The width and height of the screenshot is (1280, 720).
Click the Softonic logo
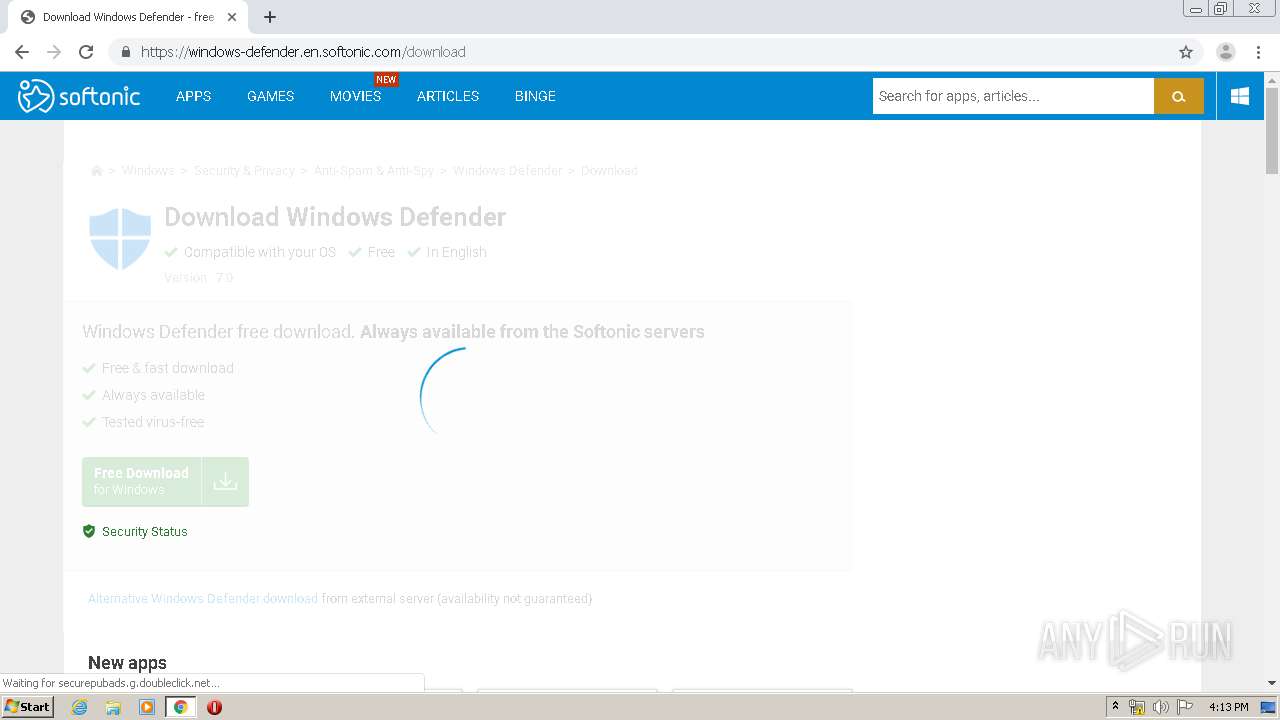78,96
